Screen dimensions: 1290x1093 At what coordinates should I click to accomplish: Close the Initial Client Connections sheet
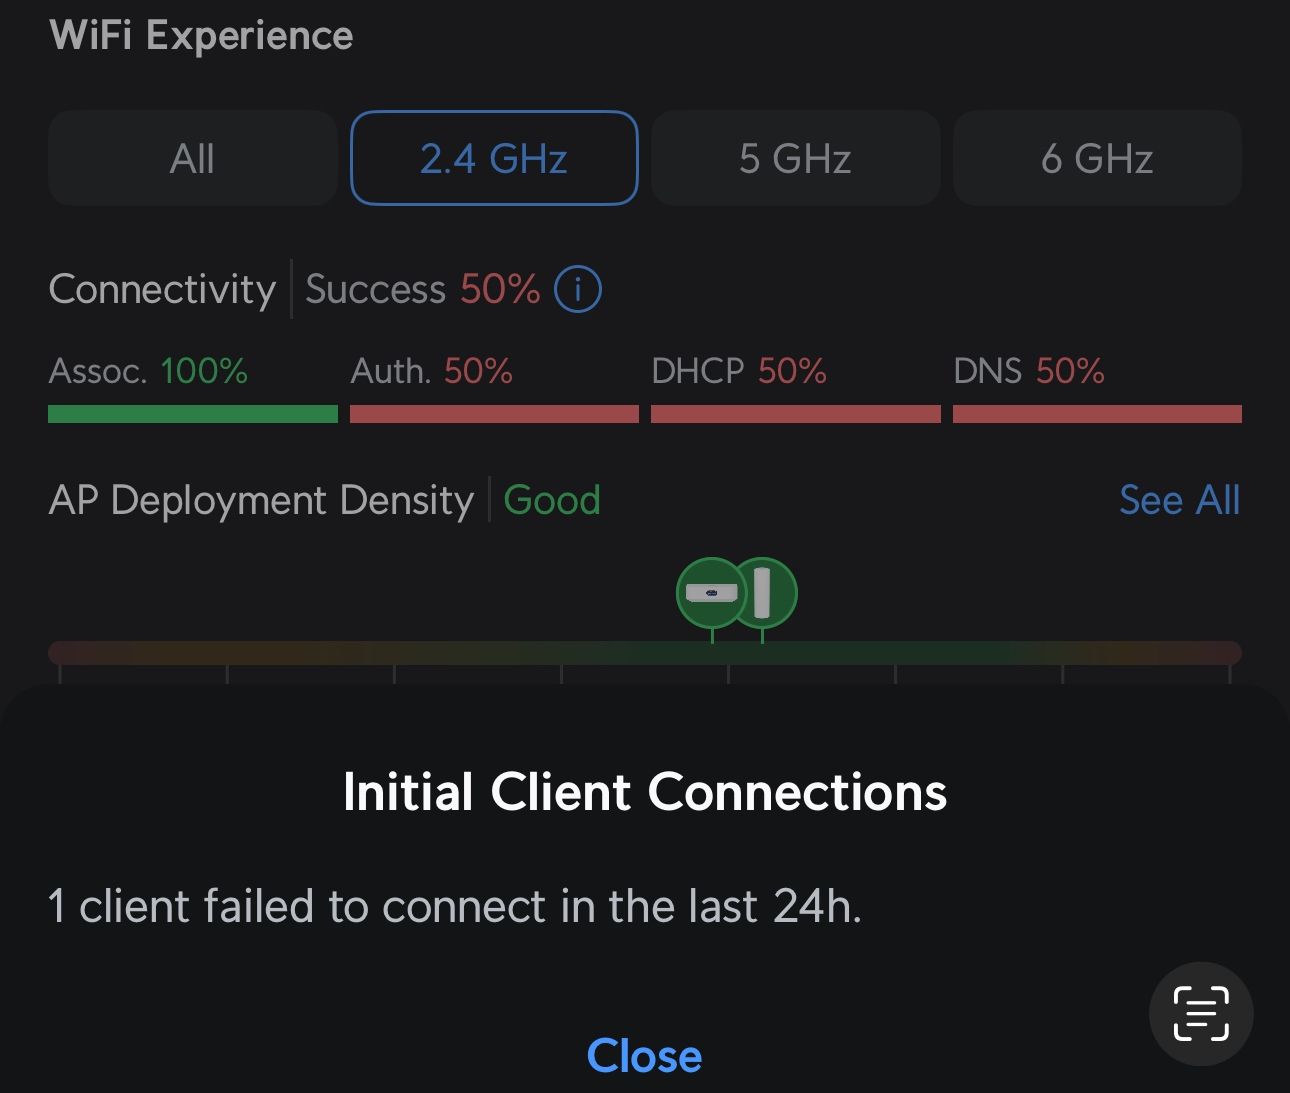tap(644, 1056)
